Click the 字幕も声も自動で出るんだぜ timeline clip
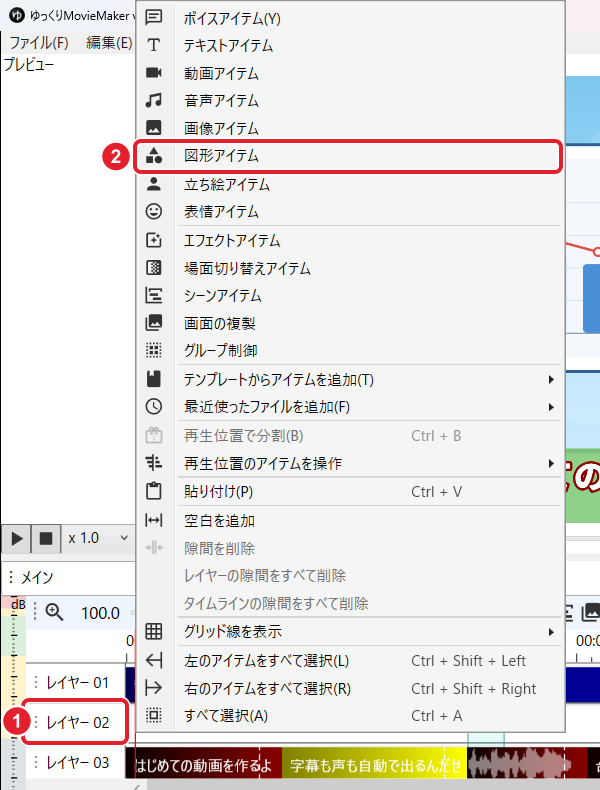 click(375, 765)
